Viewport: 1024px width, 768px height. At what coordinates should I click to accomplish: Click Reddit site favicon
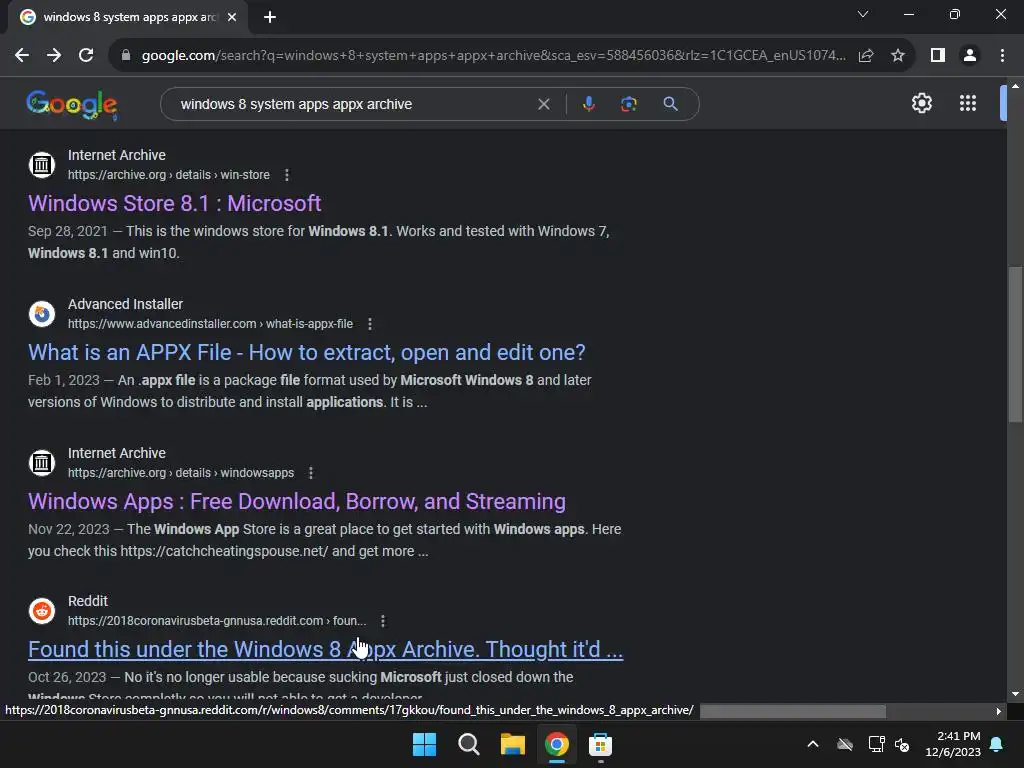pyautogui.click(x=42, y=611)
